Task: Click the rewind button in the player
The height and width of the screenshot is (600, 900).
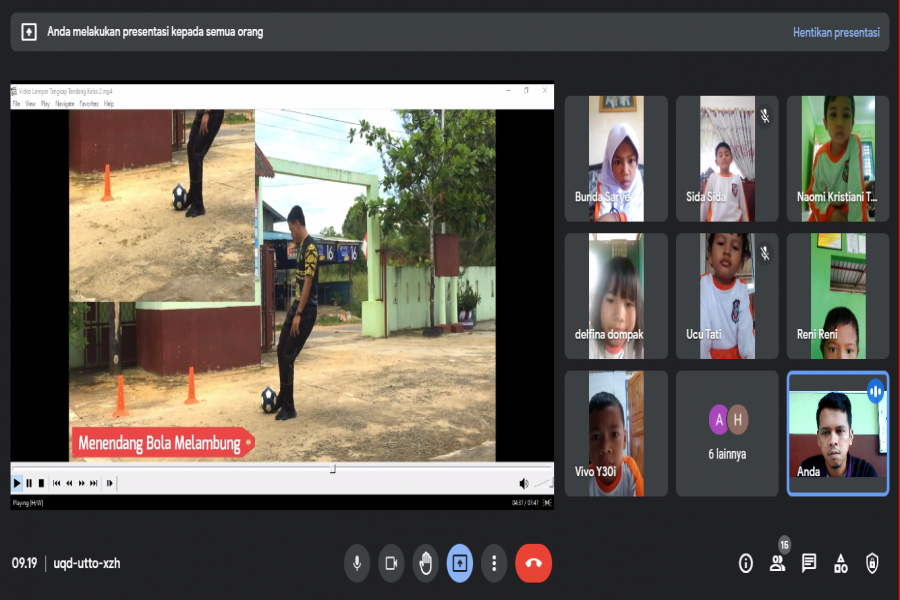Action: click(x=69, y=483)
